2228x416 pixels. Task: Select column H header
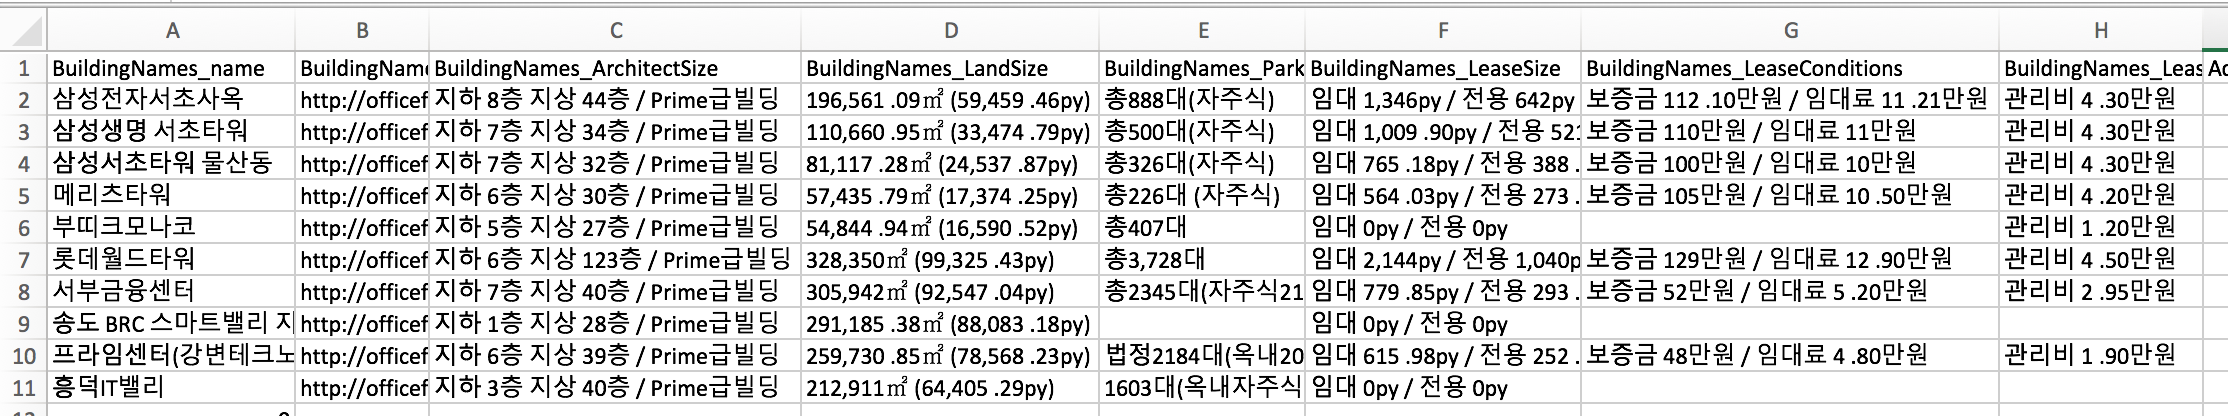click(2100, 31)
